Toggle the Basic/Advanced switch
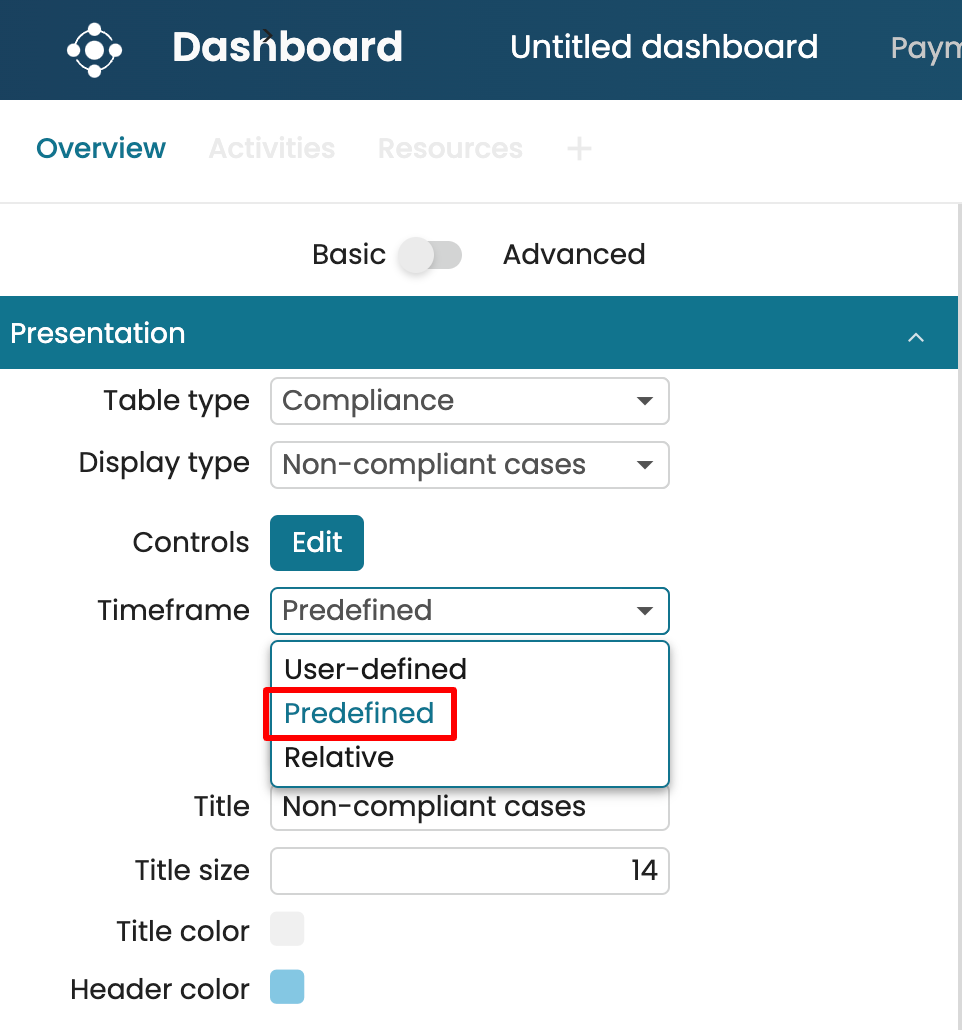Image resolution: width=962 pixels, height=1030 pixels. (431, 255)
